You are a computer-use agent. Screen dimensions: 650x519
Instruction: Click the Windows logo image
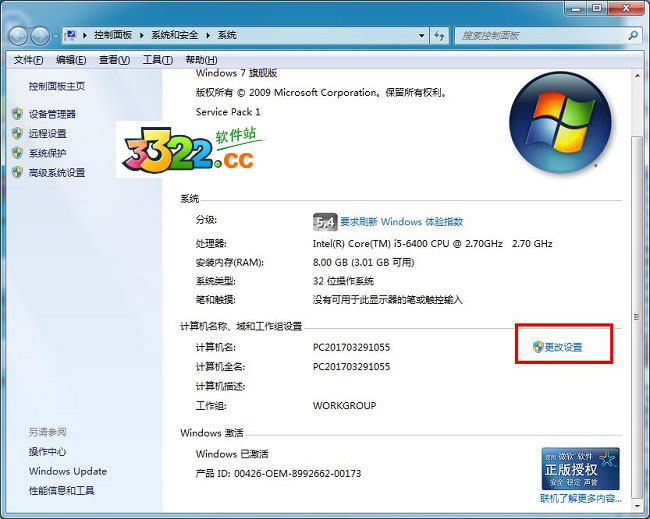(560, 123)
